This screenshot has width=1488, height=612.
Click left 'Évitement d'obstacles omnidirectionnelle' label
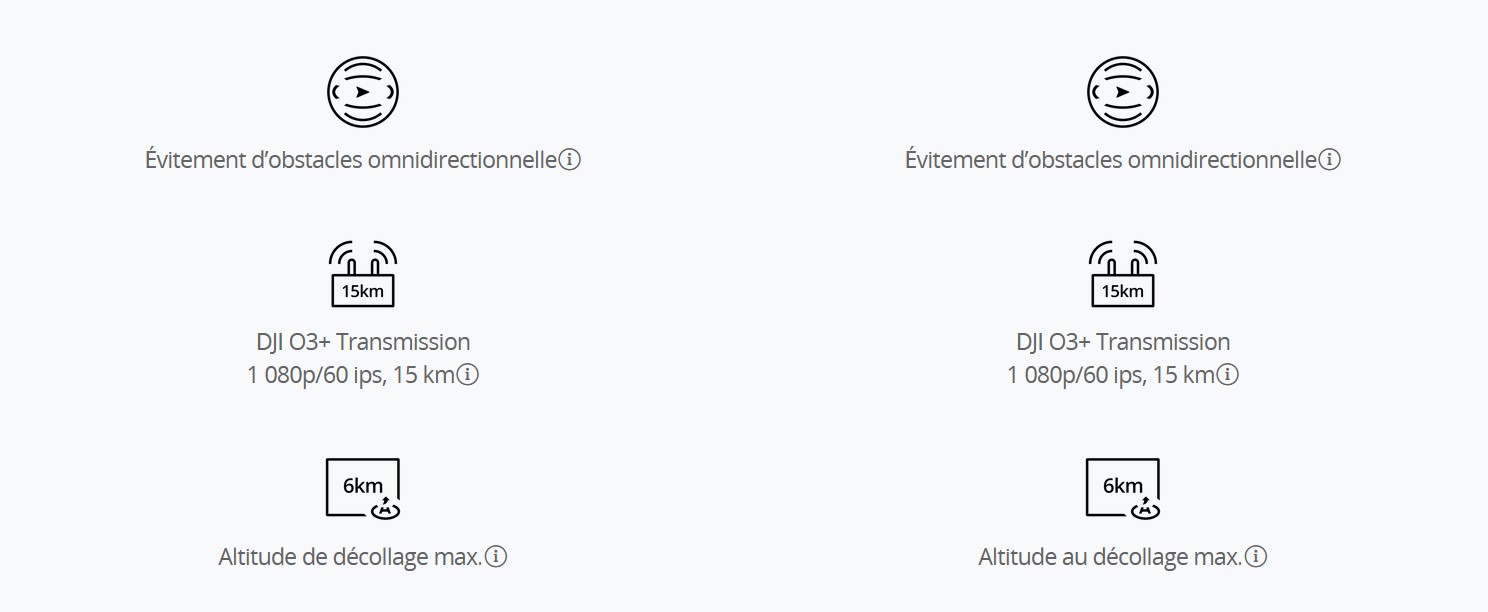click(x=351, y=160)
